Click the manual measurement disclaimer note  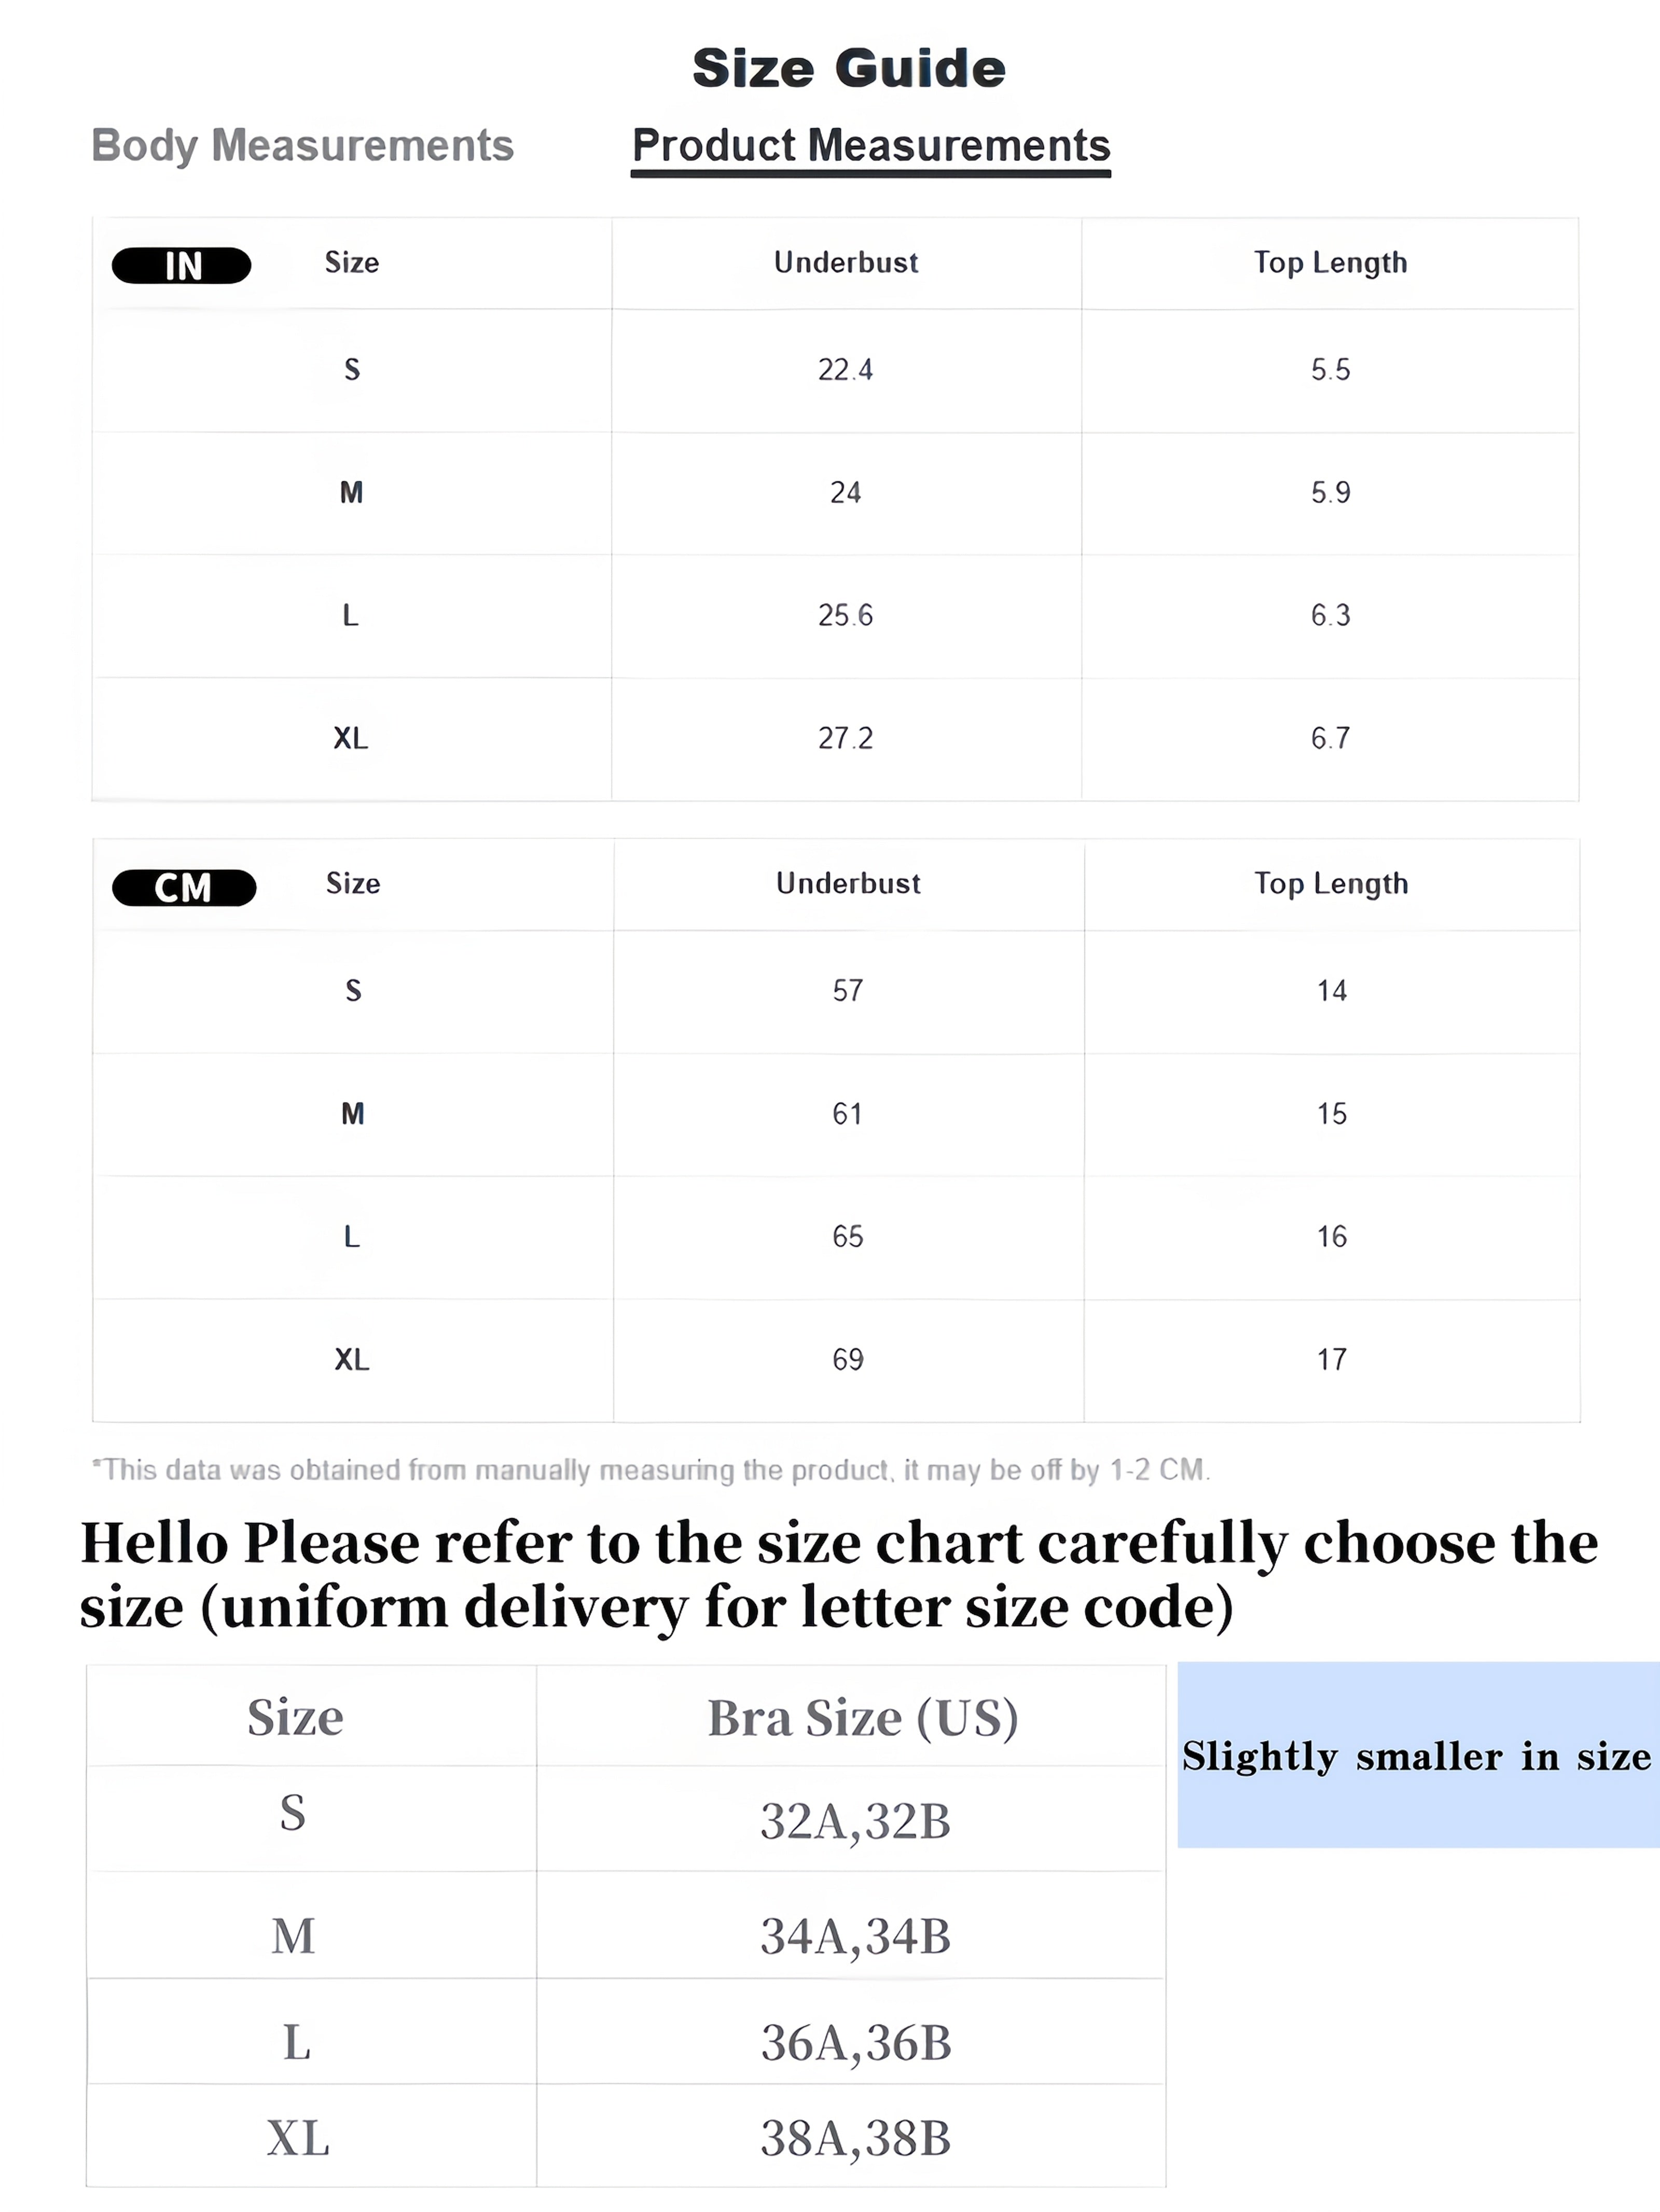[x=651, y=1470]
